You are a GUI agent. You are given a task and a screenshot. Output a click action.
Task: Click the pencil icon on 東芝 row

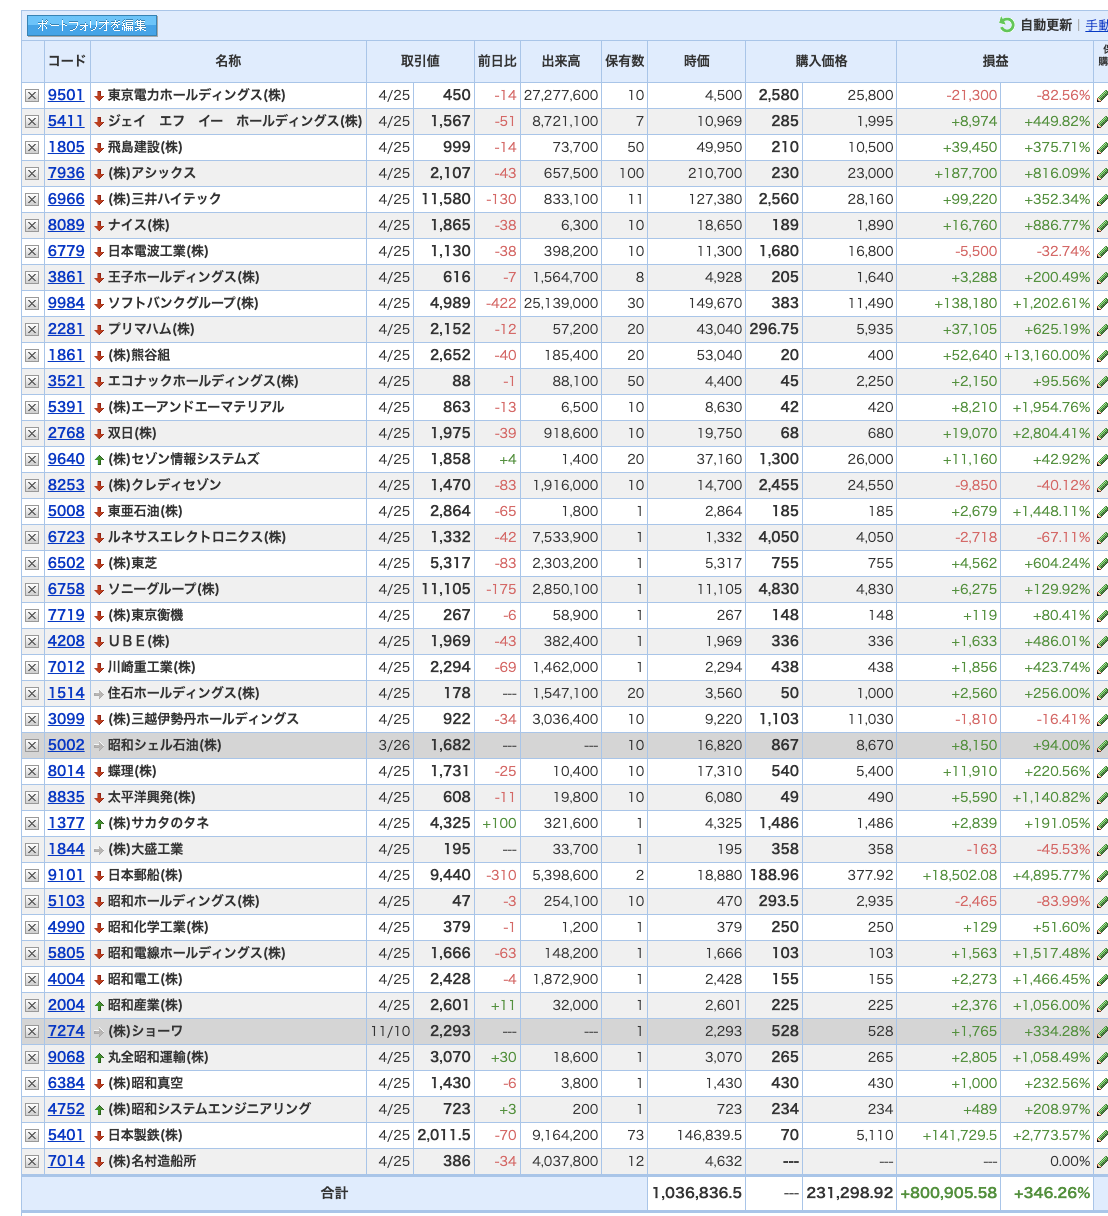pyautogui.click(x=1102, y=564)
